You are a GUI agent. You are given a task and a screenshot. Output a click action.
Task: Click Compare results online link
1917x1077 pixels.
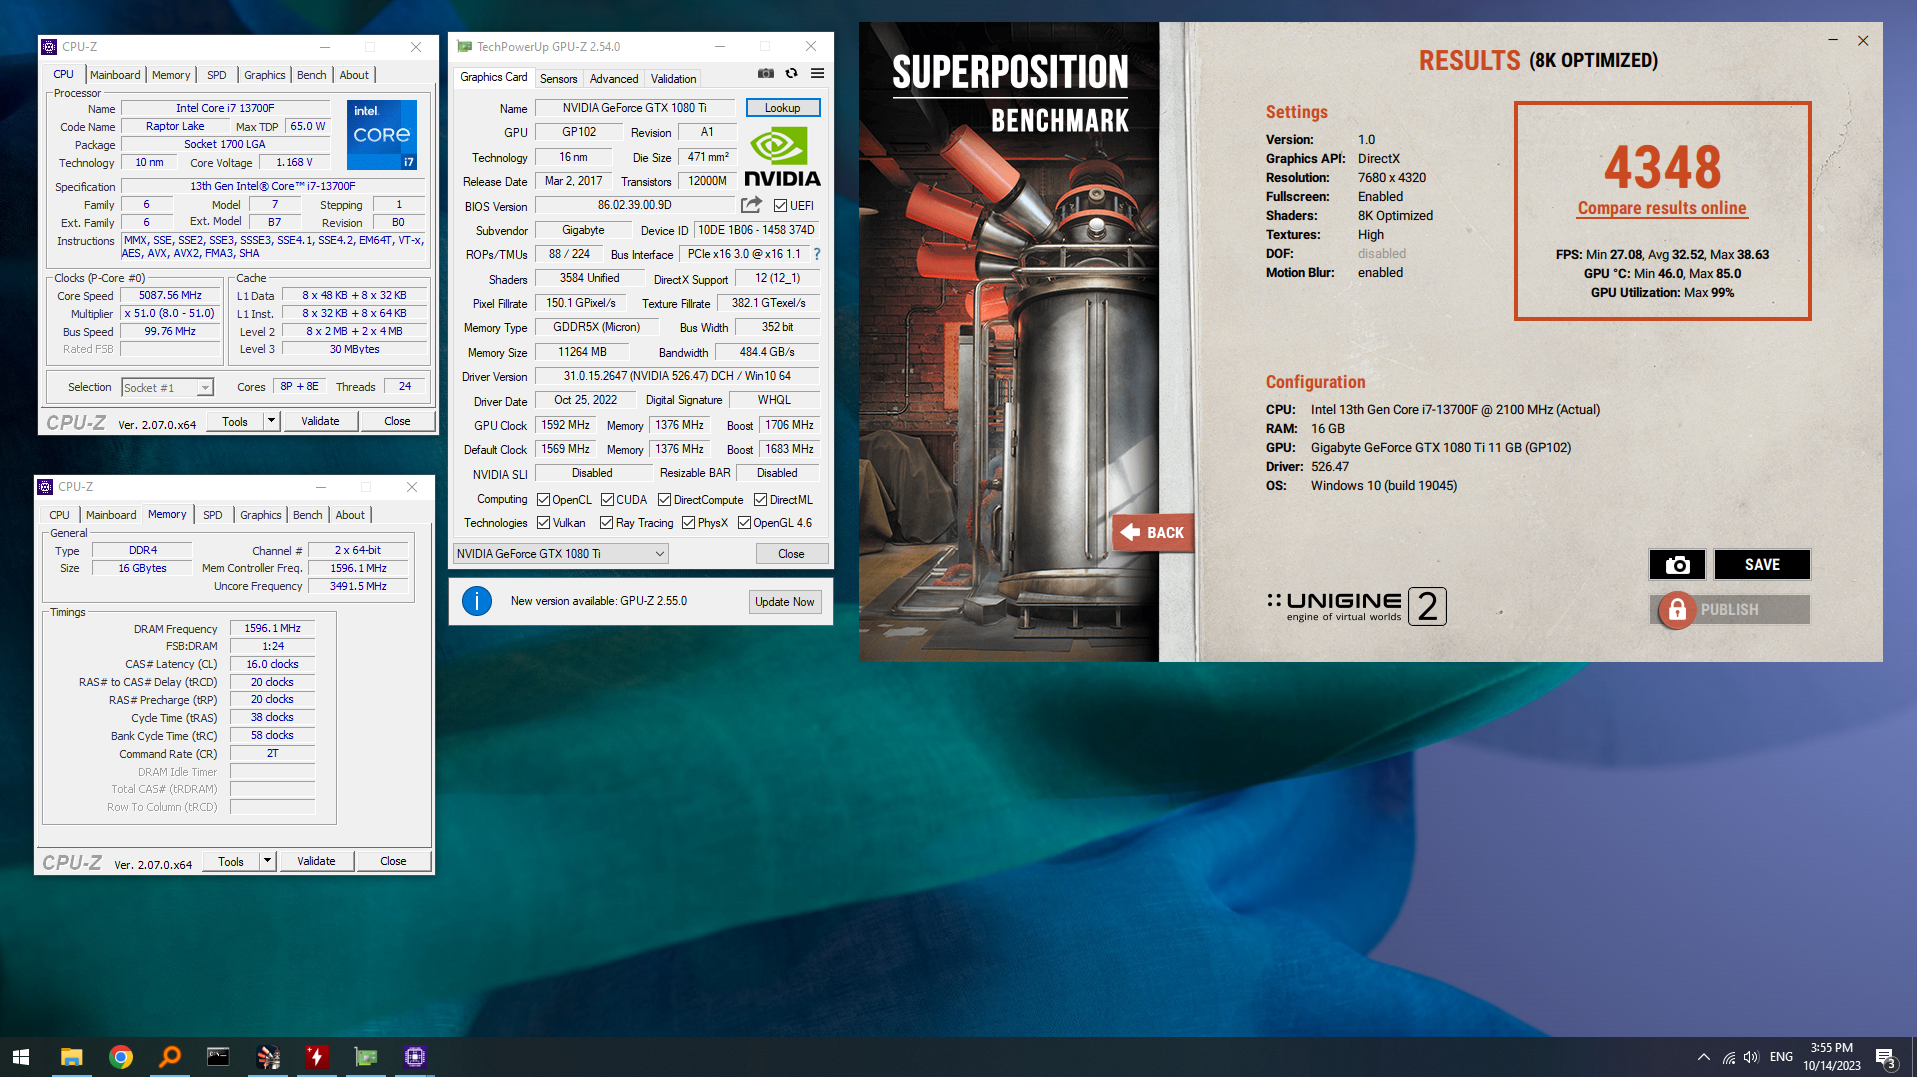[1662, 208]
